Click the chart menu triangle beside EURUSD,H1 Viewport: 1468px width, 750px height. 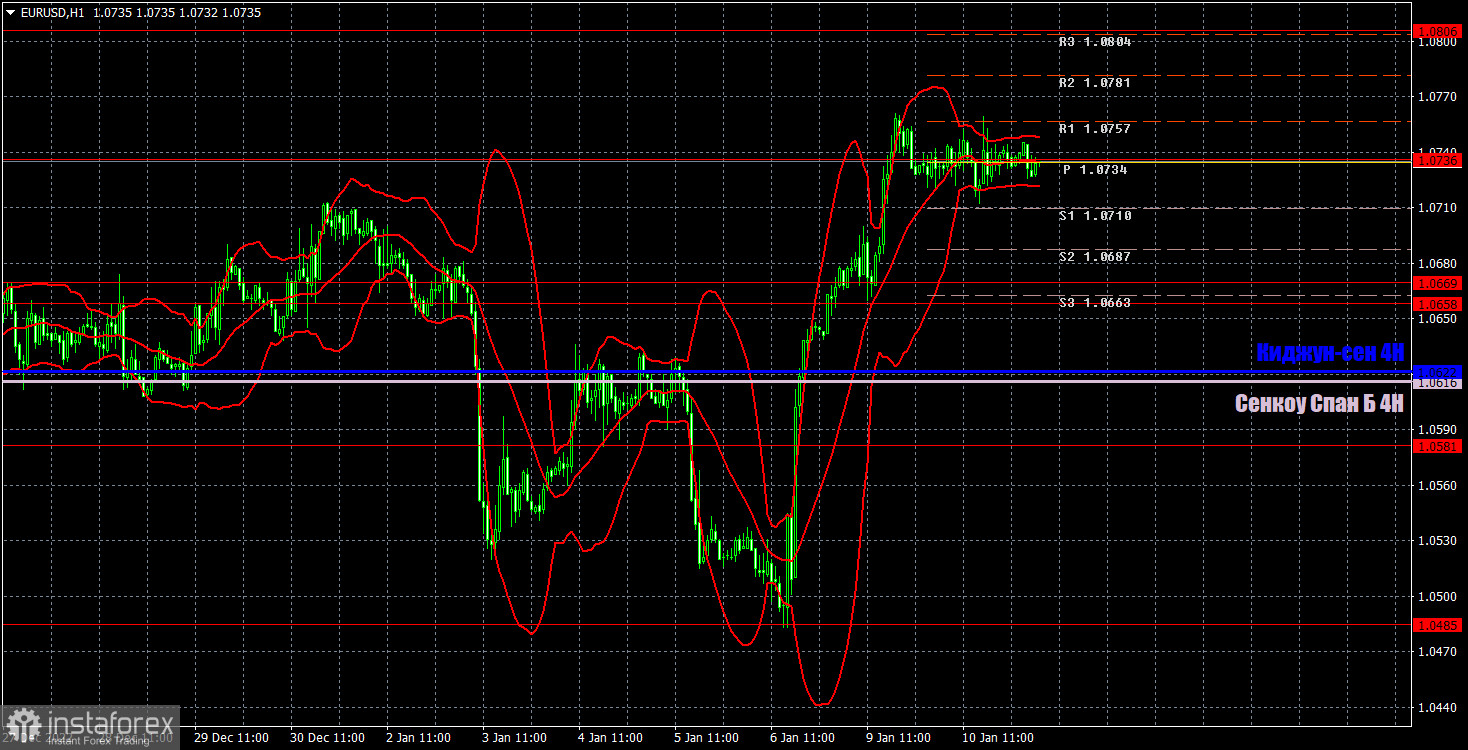(10, 13)
